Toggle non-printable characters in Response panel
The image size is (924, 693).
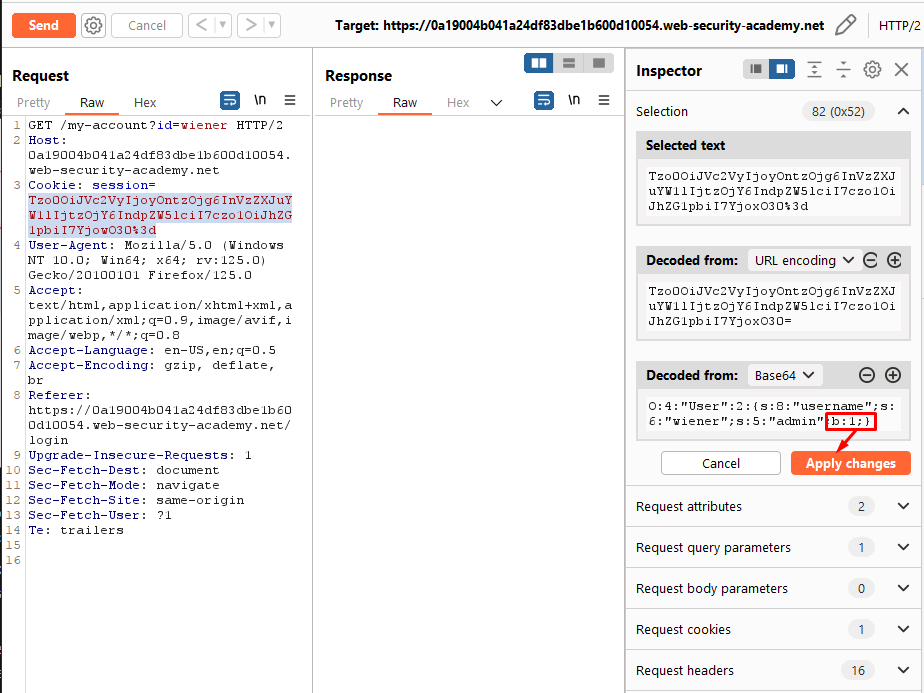574,100
